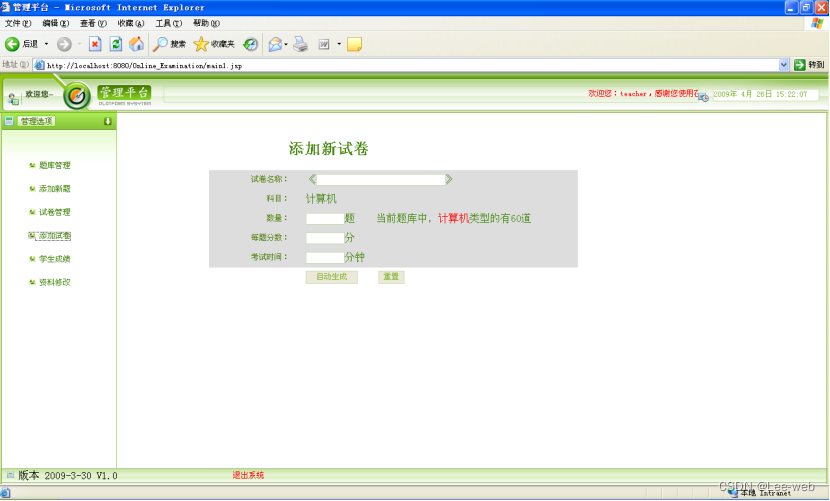Open the Mail button dropdown arrow

[286, 44]
